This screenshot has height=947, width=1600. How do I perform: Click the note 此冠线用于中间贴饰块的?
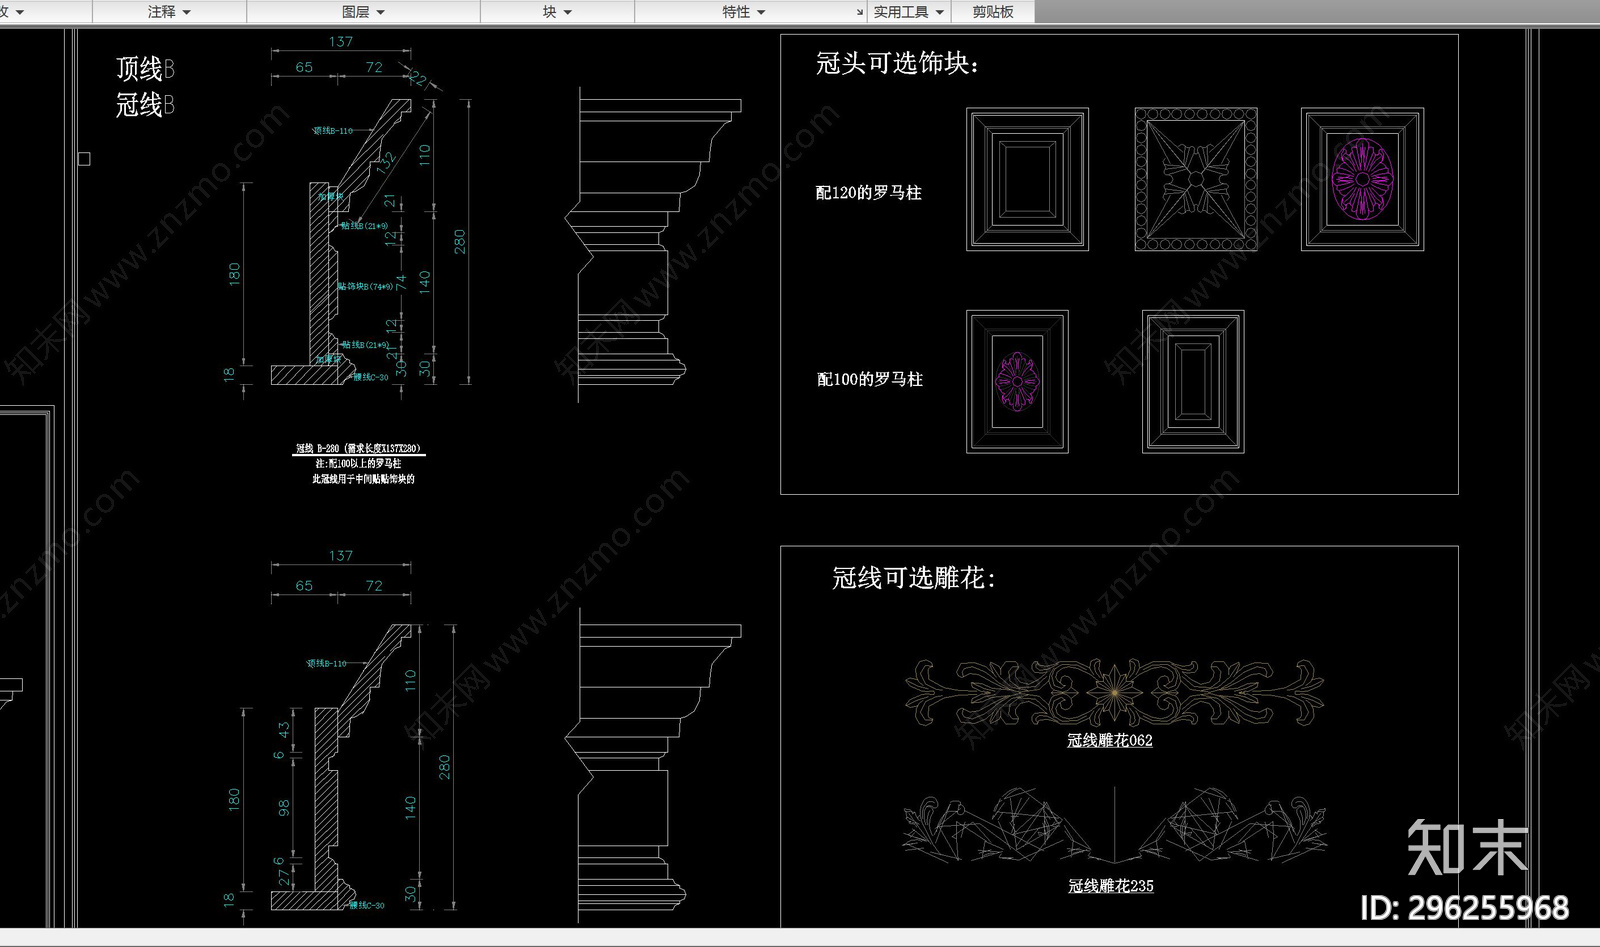[x=363, y=479]
